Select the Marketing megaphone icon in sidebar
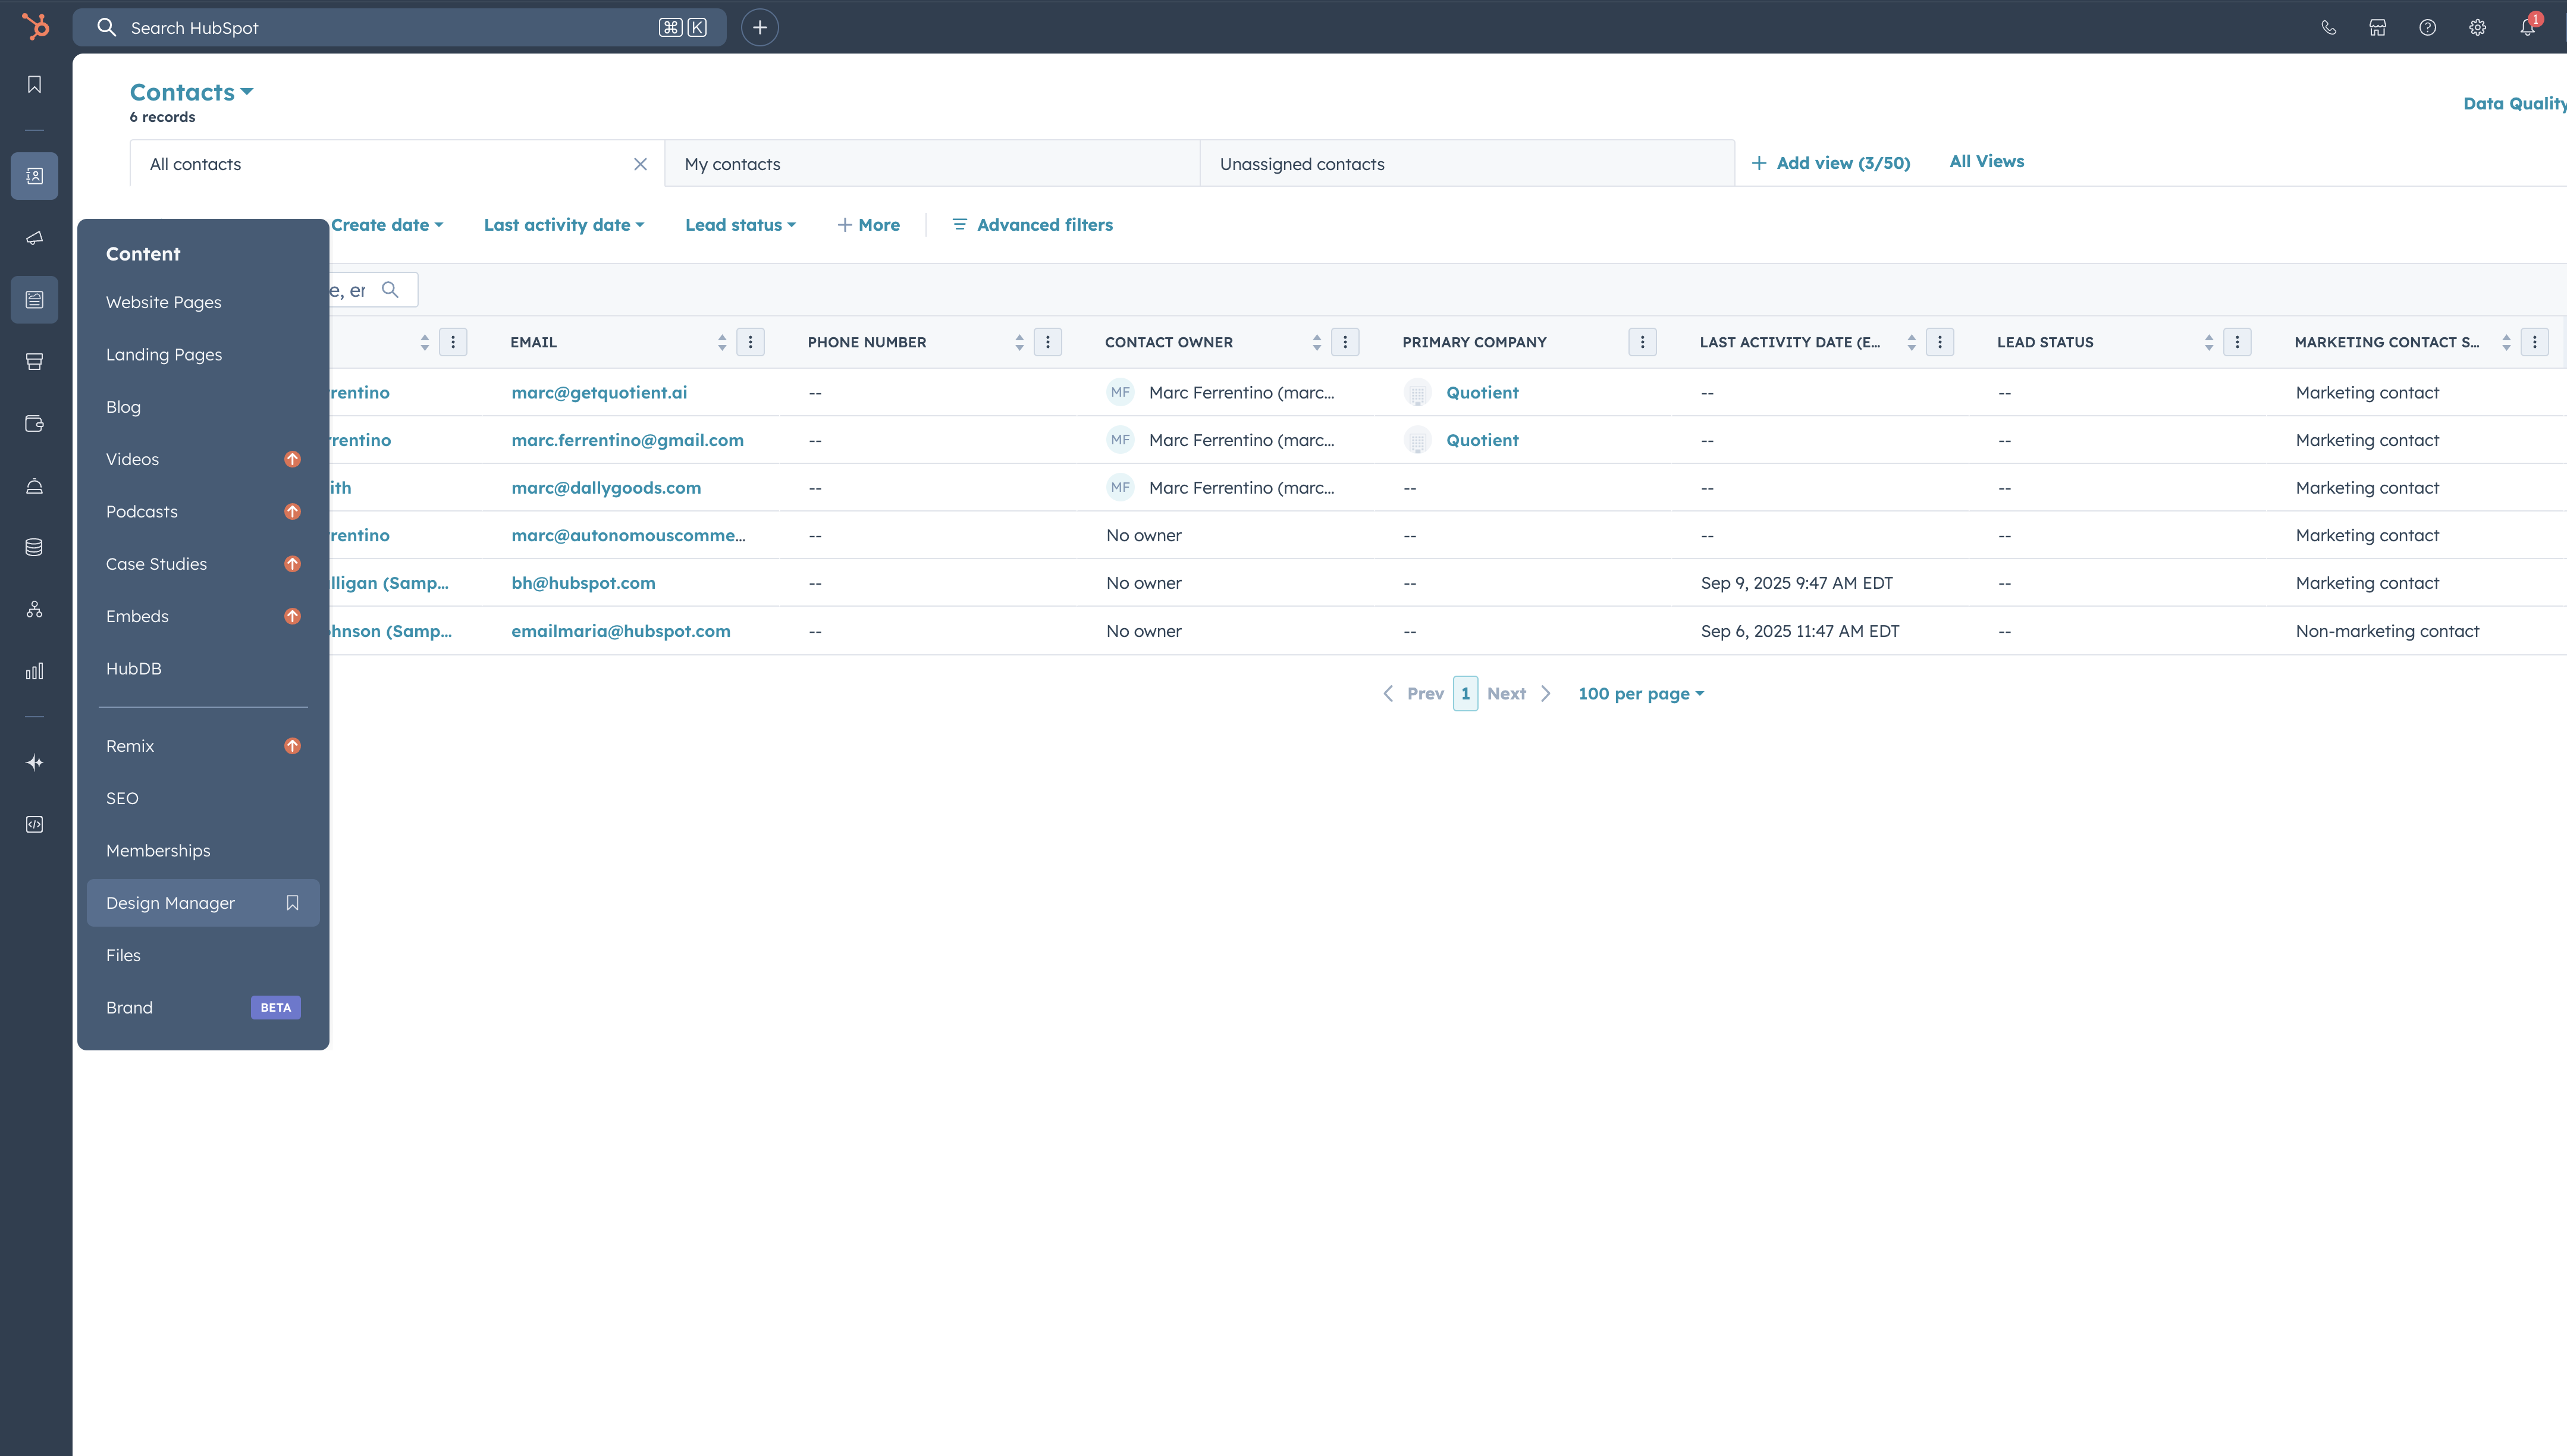The image size is (2567, 1456). (34, 239)
